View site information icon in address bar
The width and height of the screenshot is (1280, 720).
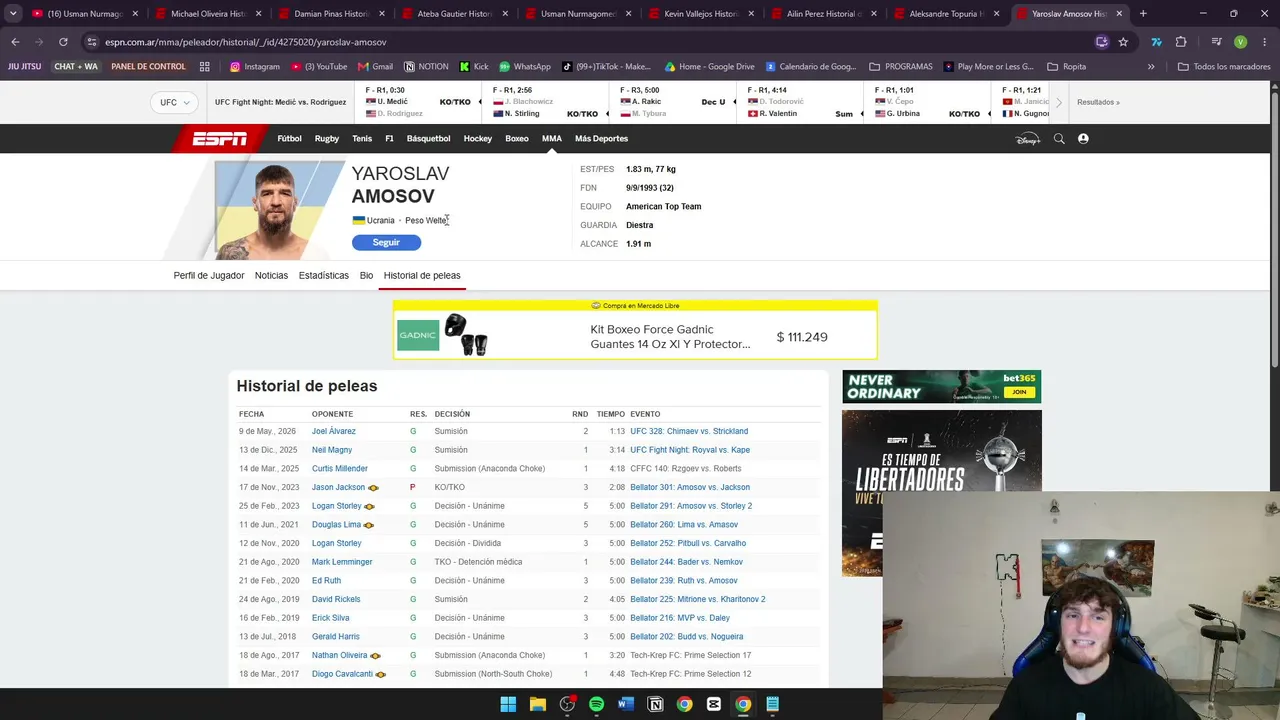pyautogui.click(x=92, y=42)
